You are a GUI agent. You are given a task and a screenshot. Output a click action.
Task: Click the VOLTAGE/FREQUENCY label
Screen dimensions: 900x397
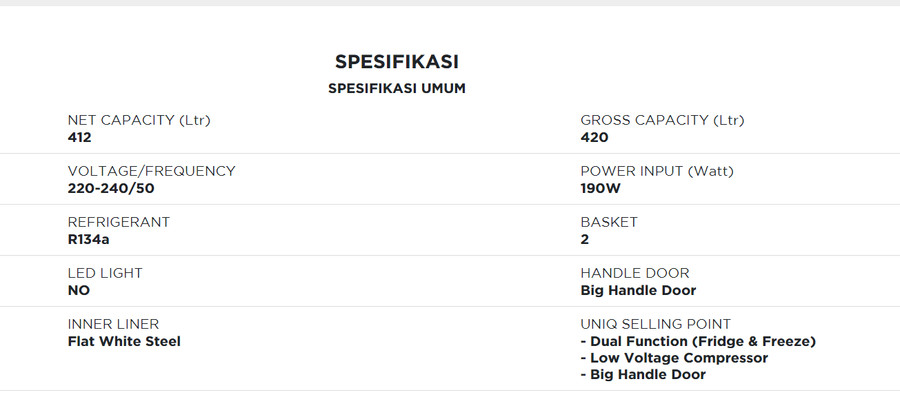(x=152, y=171)
